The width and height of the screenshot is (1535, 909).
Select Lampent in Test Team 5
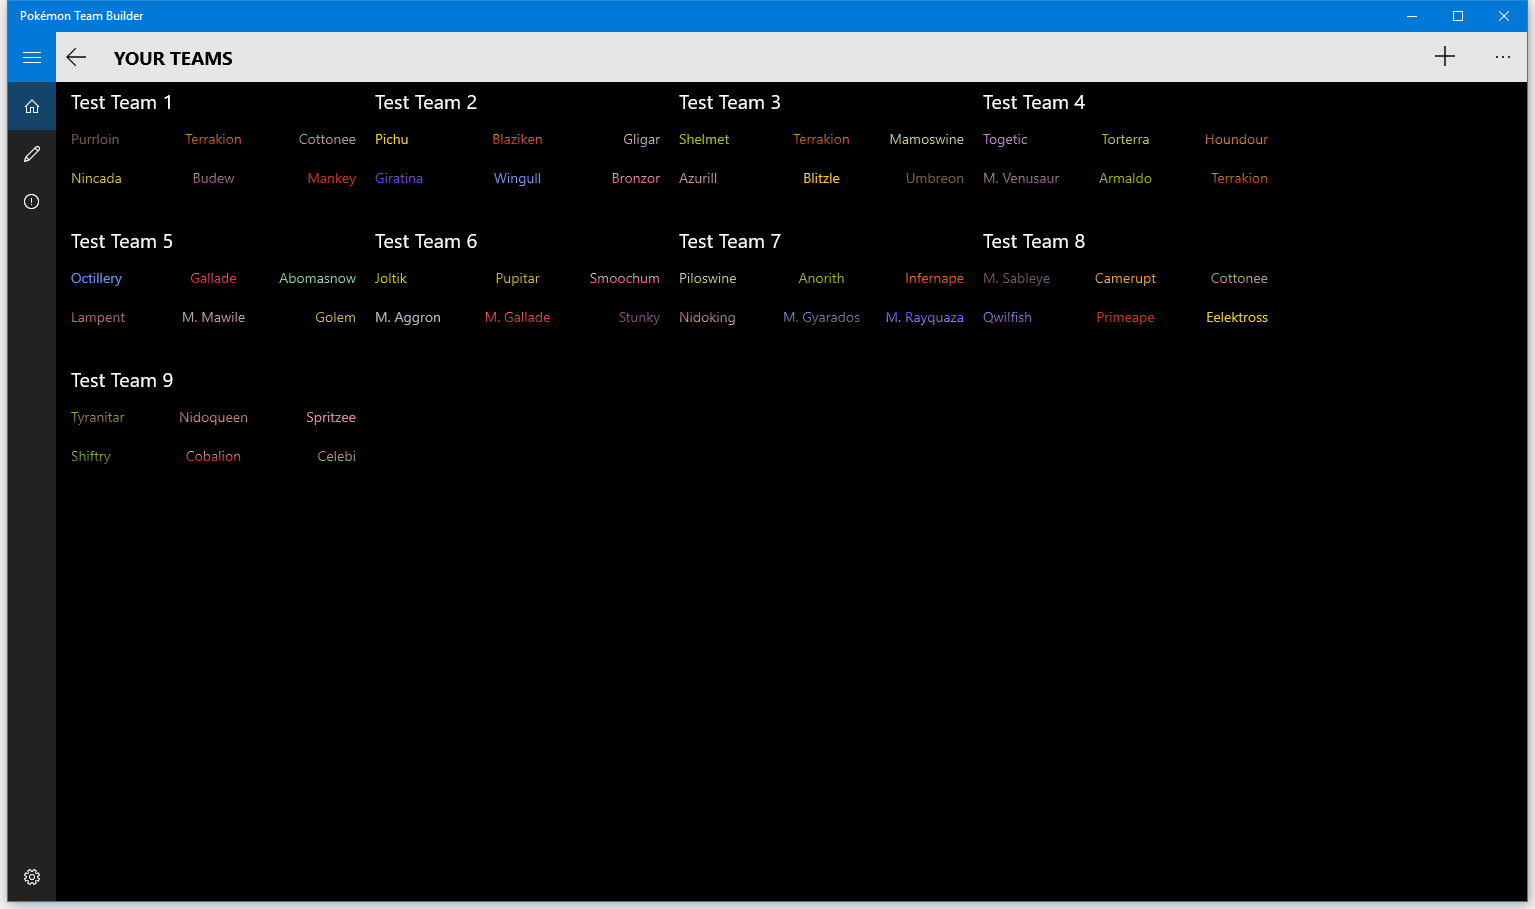[98, 317]
